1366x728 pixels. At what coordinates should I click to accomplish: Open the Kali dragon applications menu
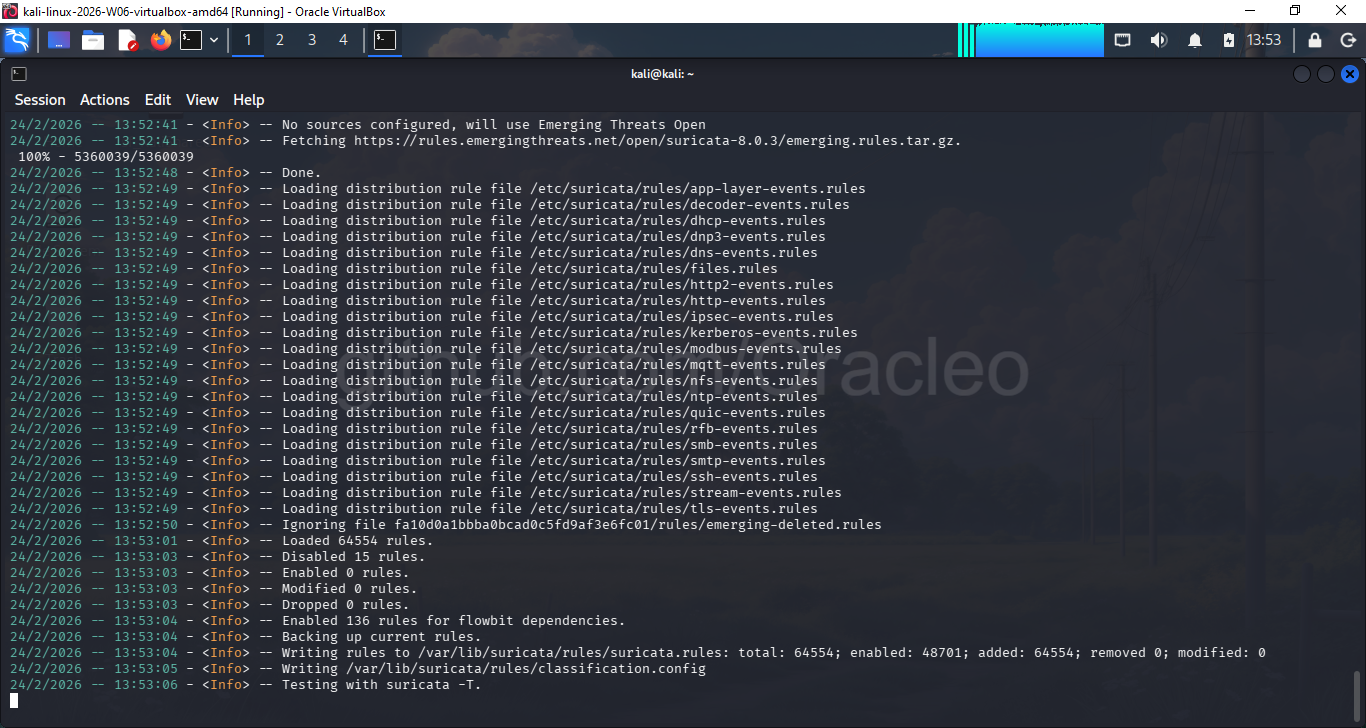pyautogui.click(x=17, y=40)
